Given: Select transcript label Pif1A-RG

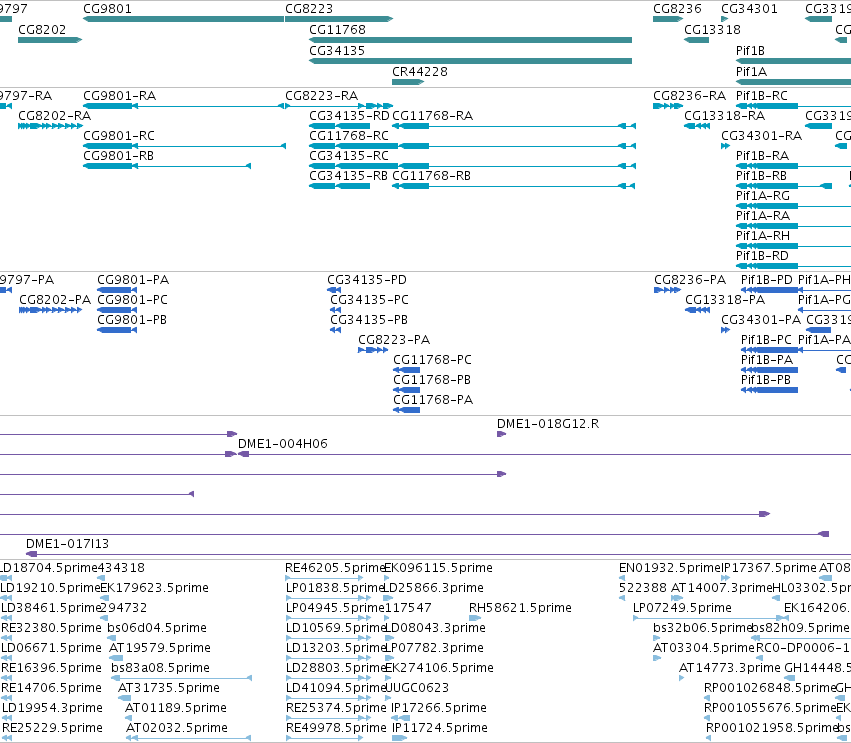Looking at the screenshot, I should point(763,196).
